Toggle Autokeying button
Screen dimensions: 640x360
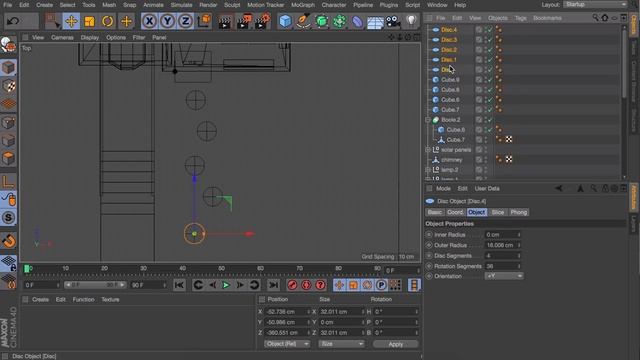(x=306, y=285)
